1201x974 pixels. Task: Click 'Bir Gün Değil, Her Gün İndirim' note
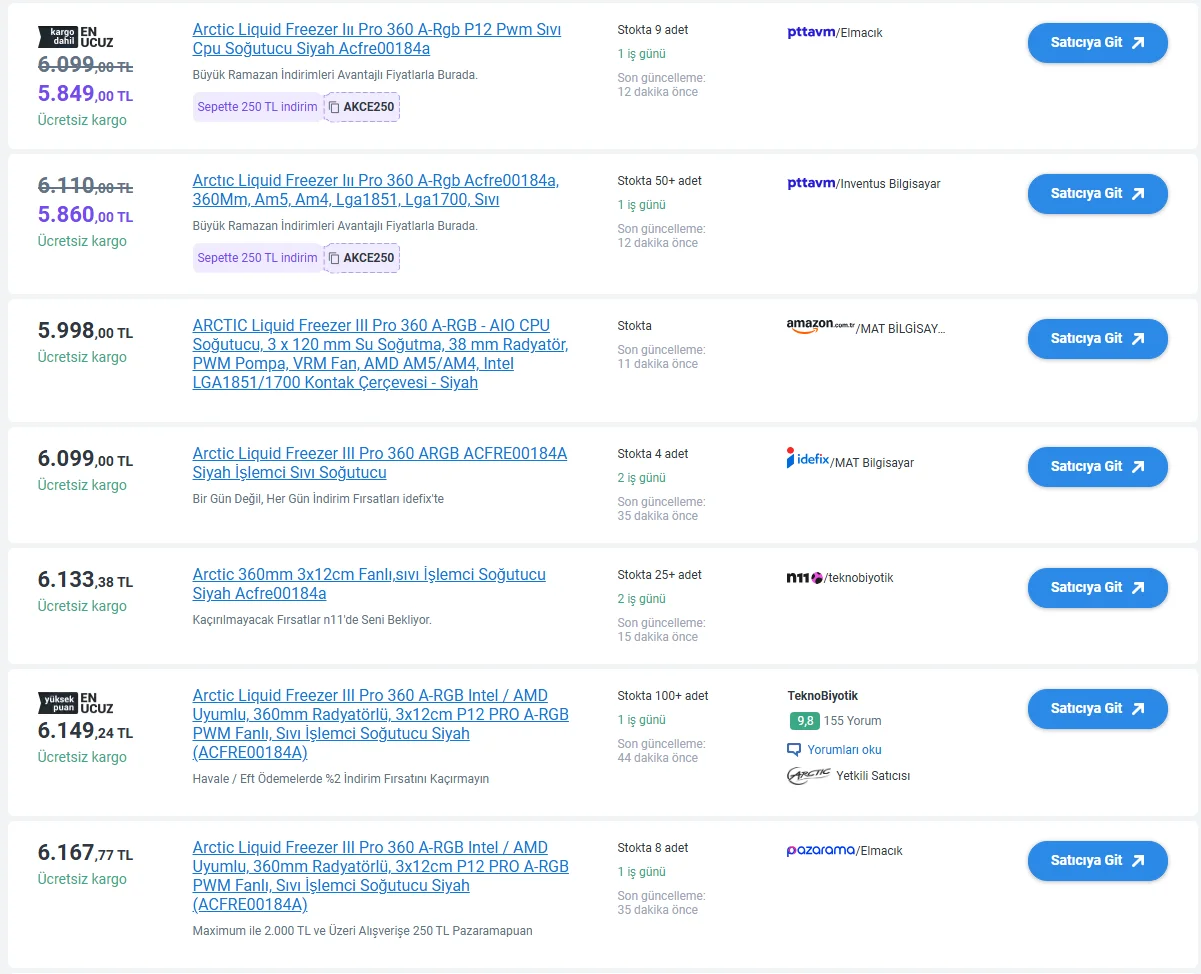pos(318,499)
